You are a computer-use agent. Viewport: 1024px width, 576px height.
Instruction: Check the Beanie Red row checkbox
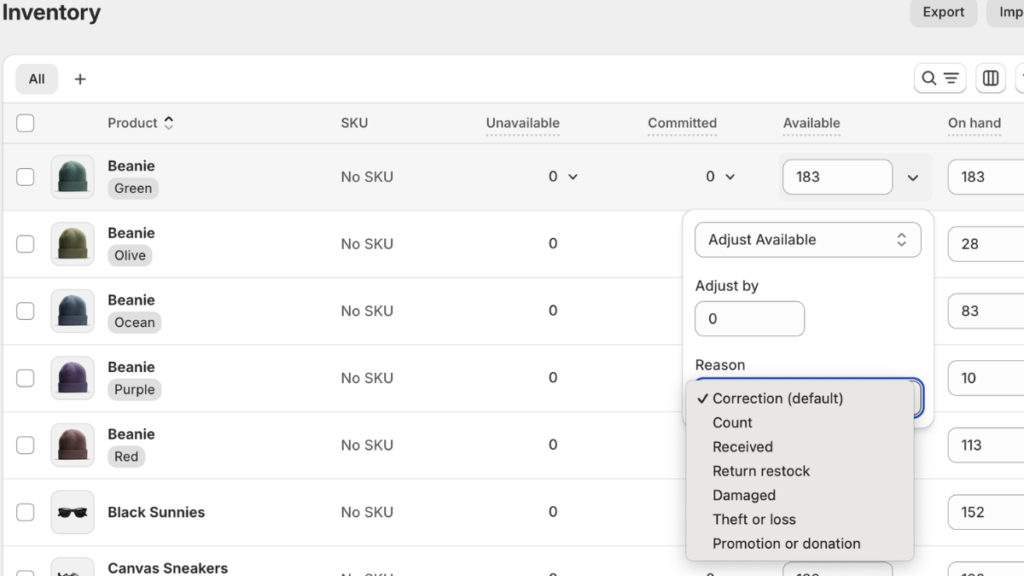point(25,444)
